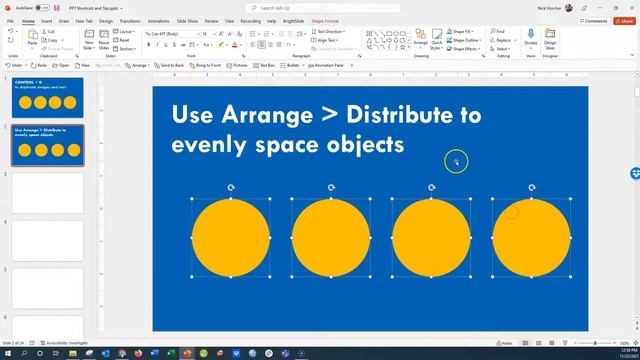
Task: Click Pictures in quick access toolbar
Action: click(237, 65)
